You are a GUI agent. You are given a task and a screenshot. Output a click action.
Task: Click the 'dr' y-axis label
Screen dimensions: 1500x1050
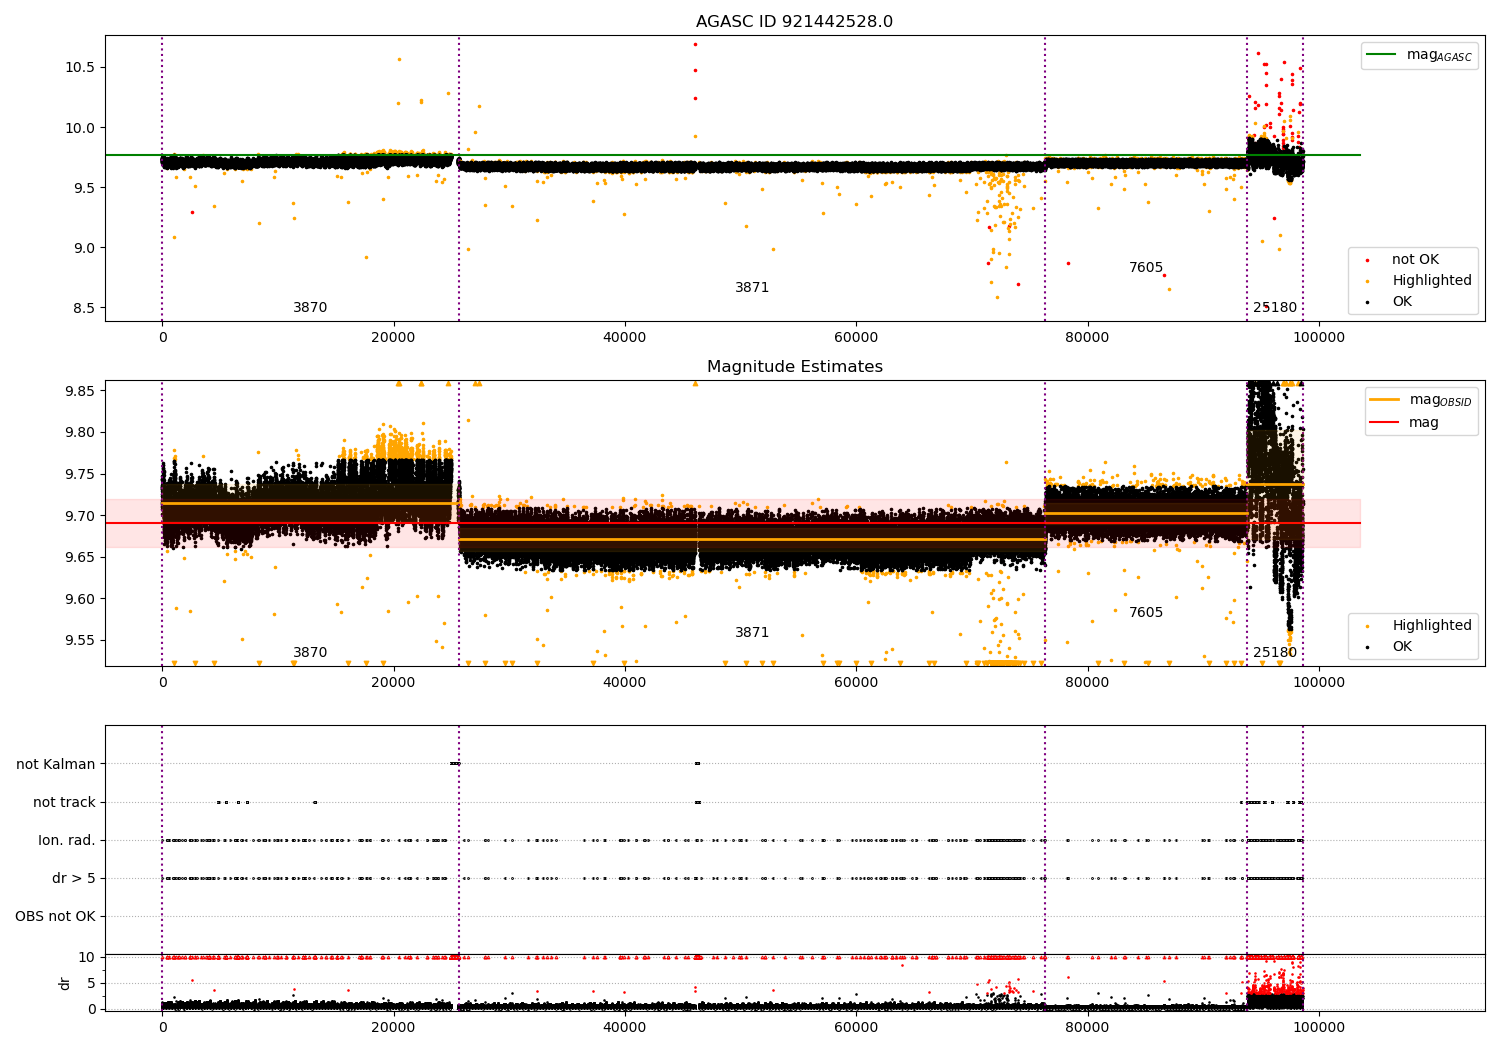[65, 983]
